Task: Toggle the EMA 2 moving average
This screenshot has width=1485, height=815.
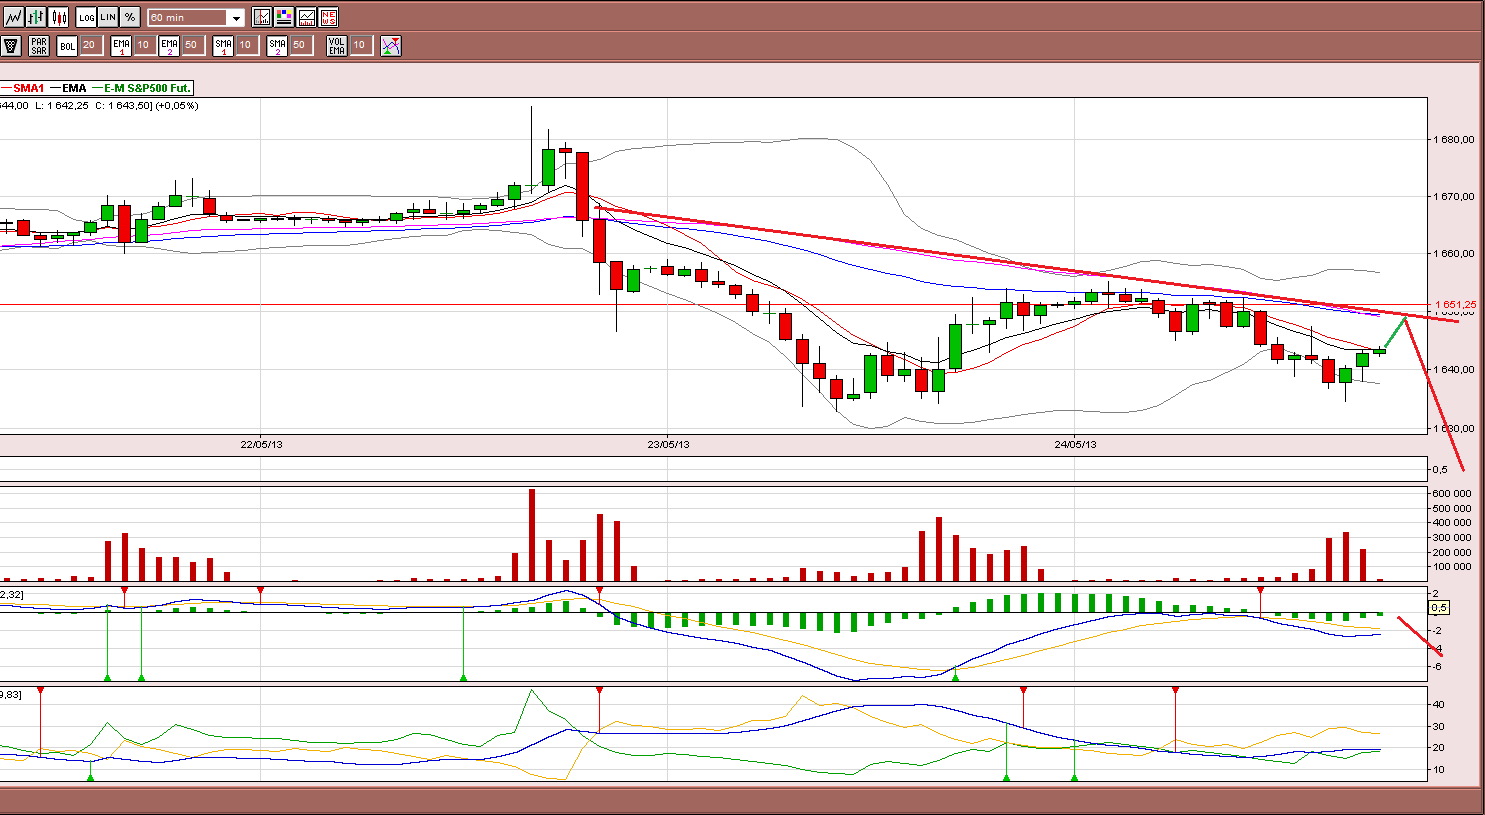Action: 169,45
